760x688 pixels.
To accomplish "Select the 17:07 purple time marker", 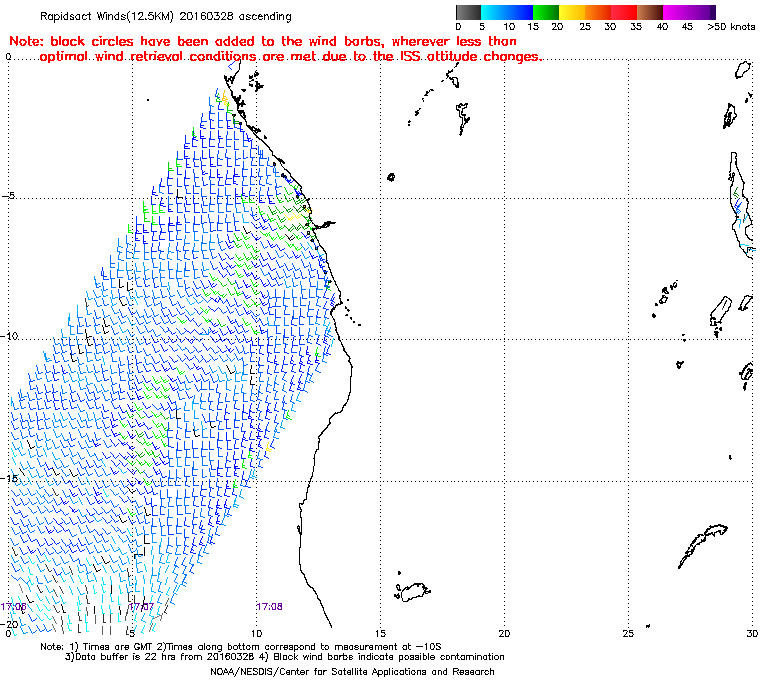I will (x=141, y=607).
